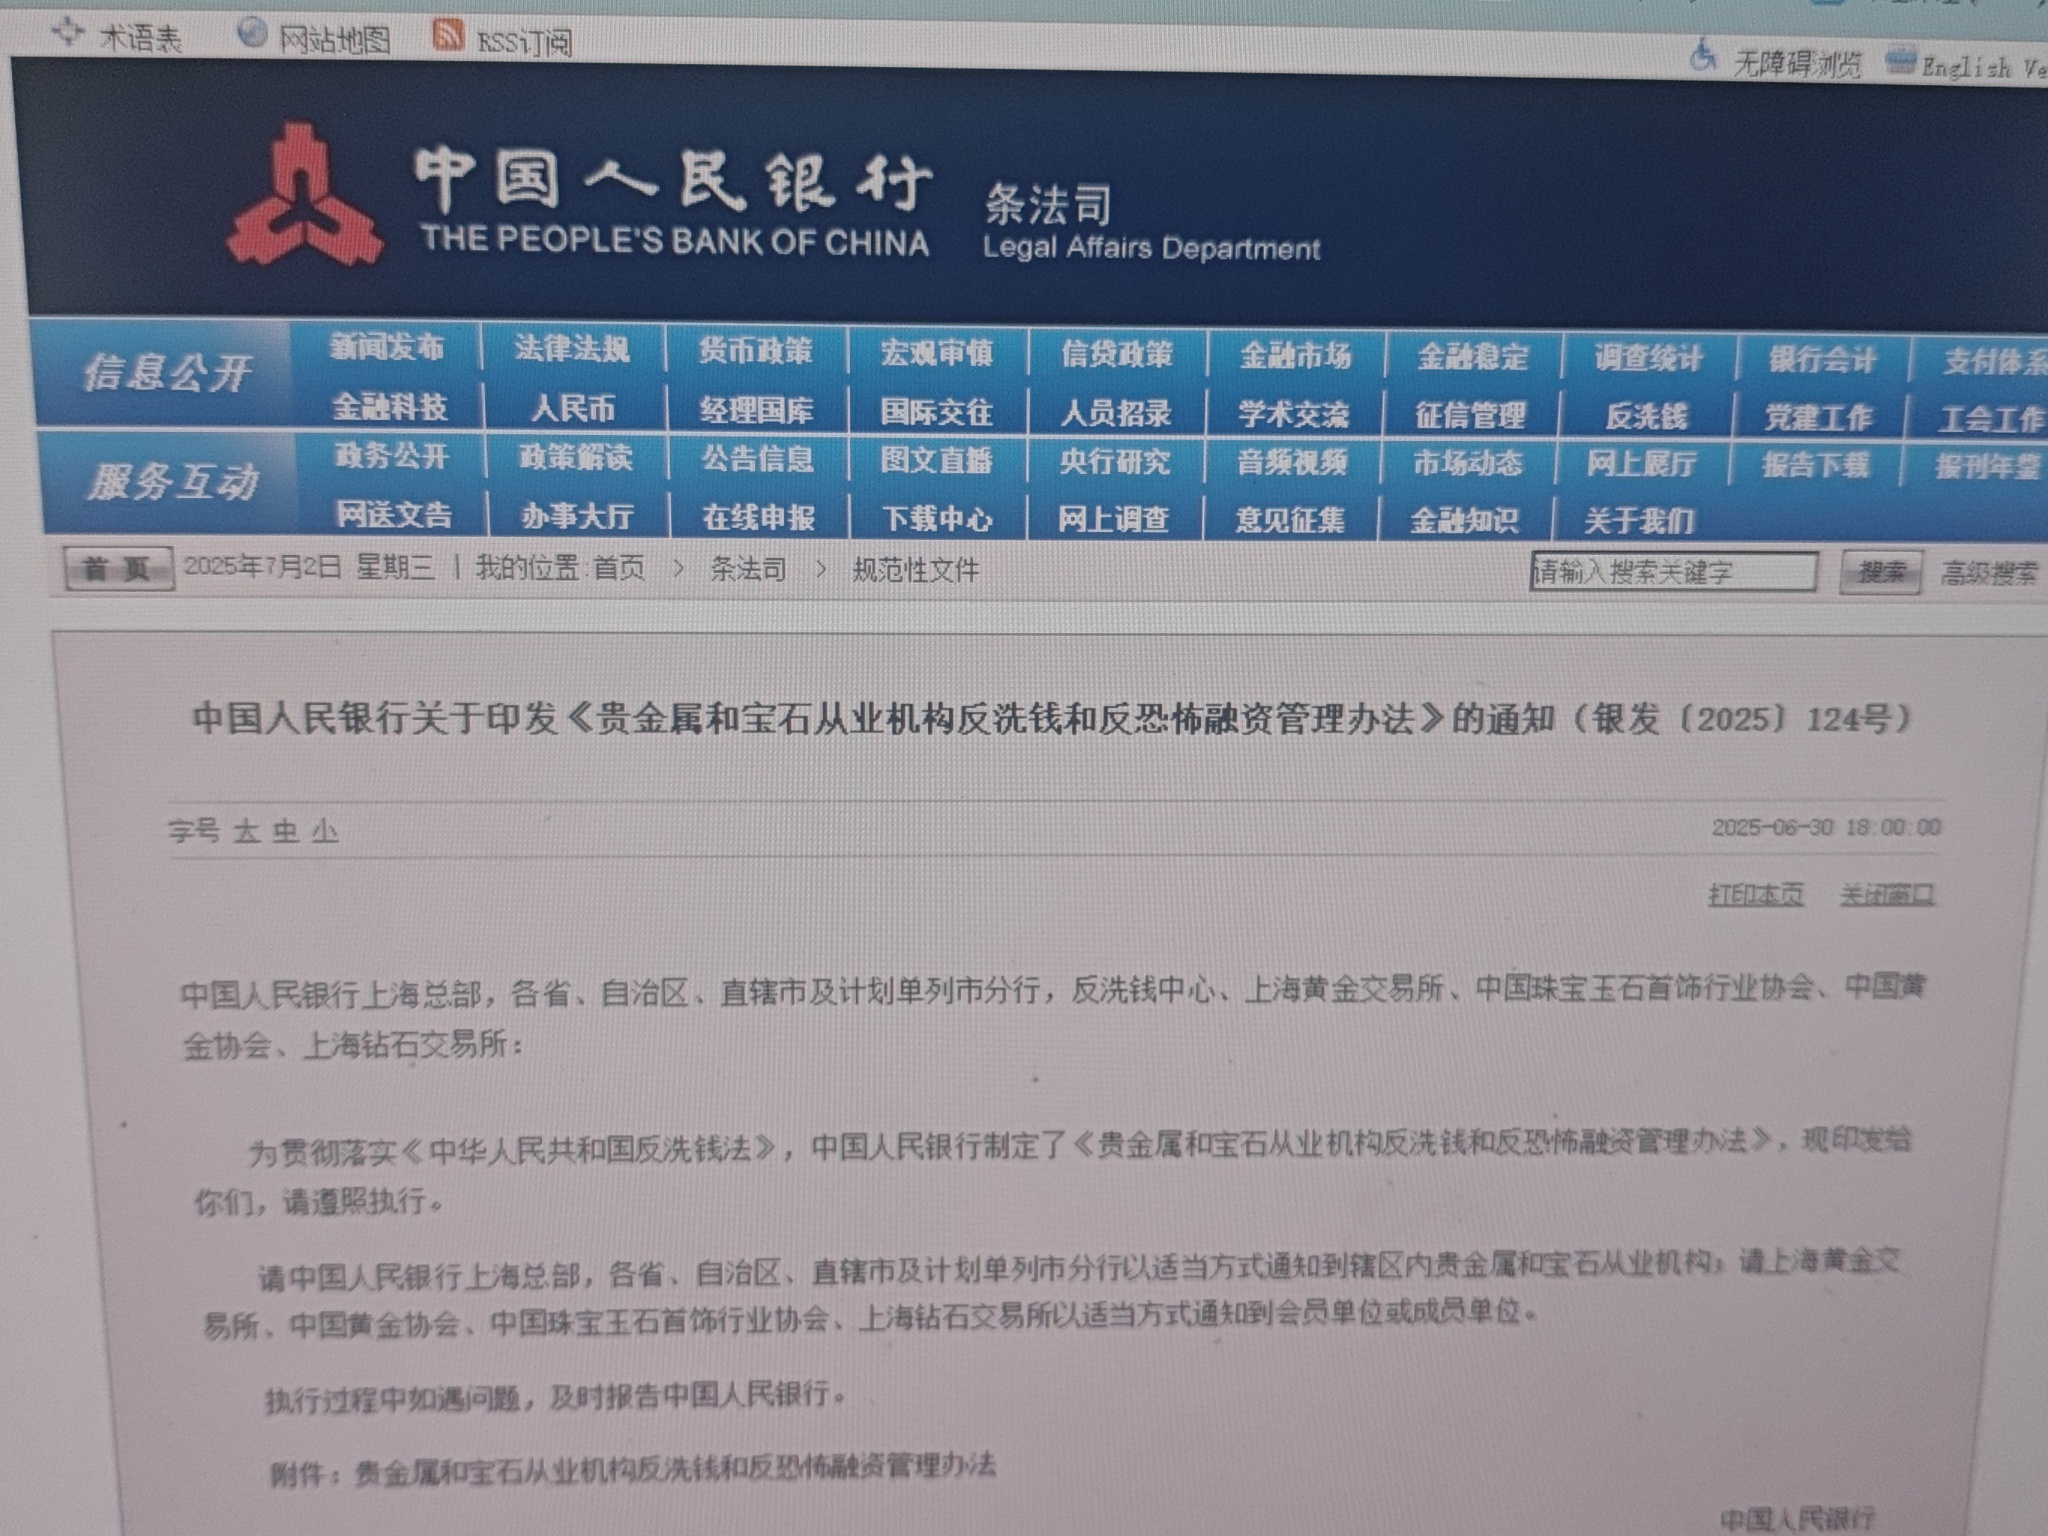Image resolution: width=2048 pixels, height=1536 pixels.
Task: Open 公告信息 menu item
Action: coord(757,459)
